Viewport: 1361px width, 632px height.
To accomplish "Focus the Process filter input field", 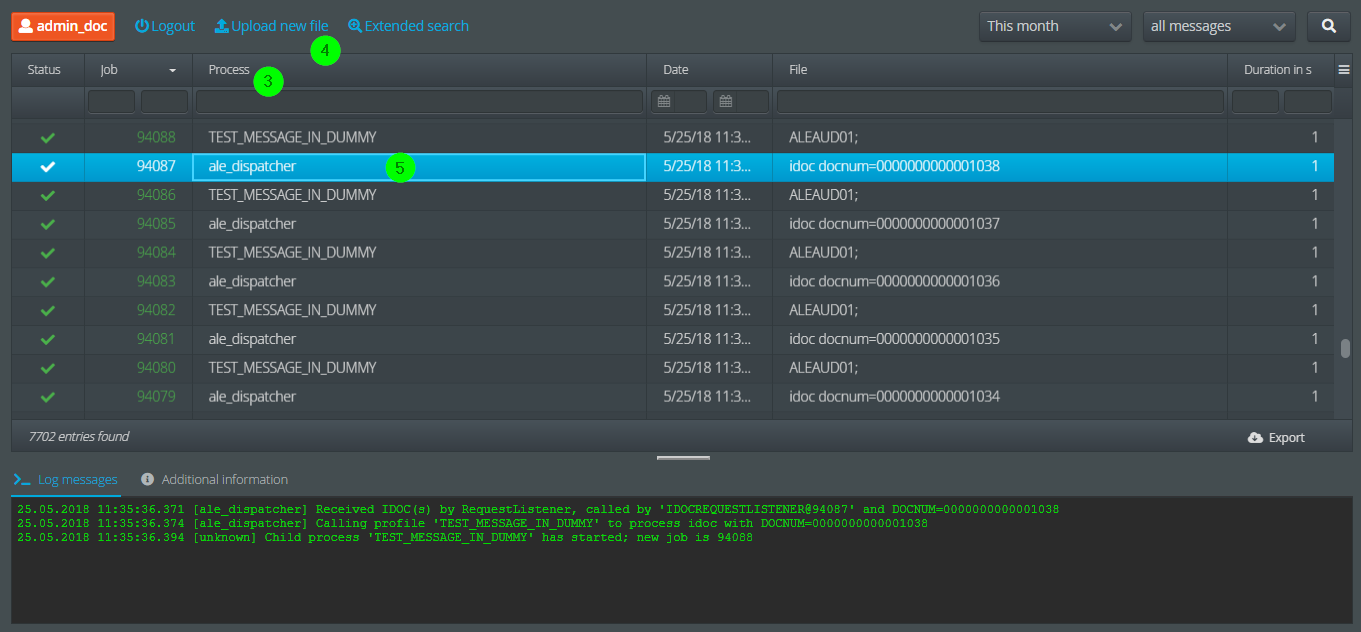I will click(419, 101).
